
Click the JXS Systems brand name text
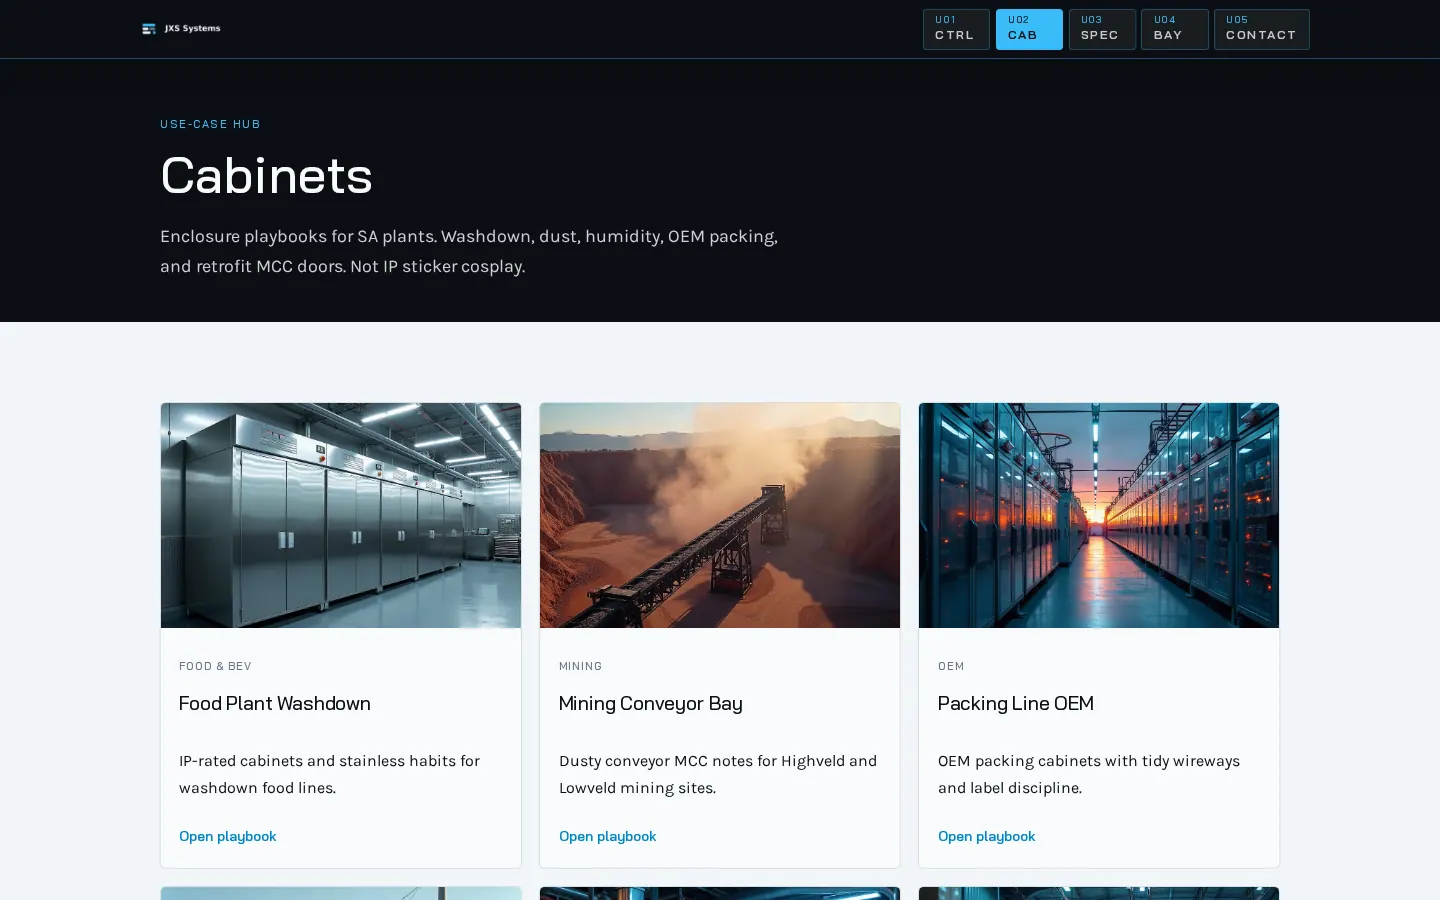click(193, 29)
